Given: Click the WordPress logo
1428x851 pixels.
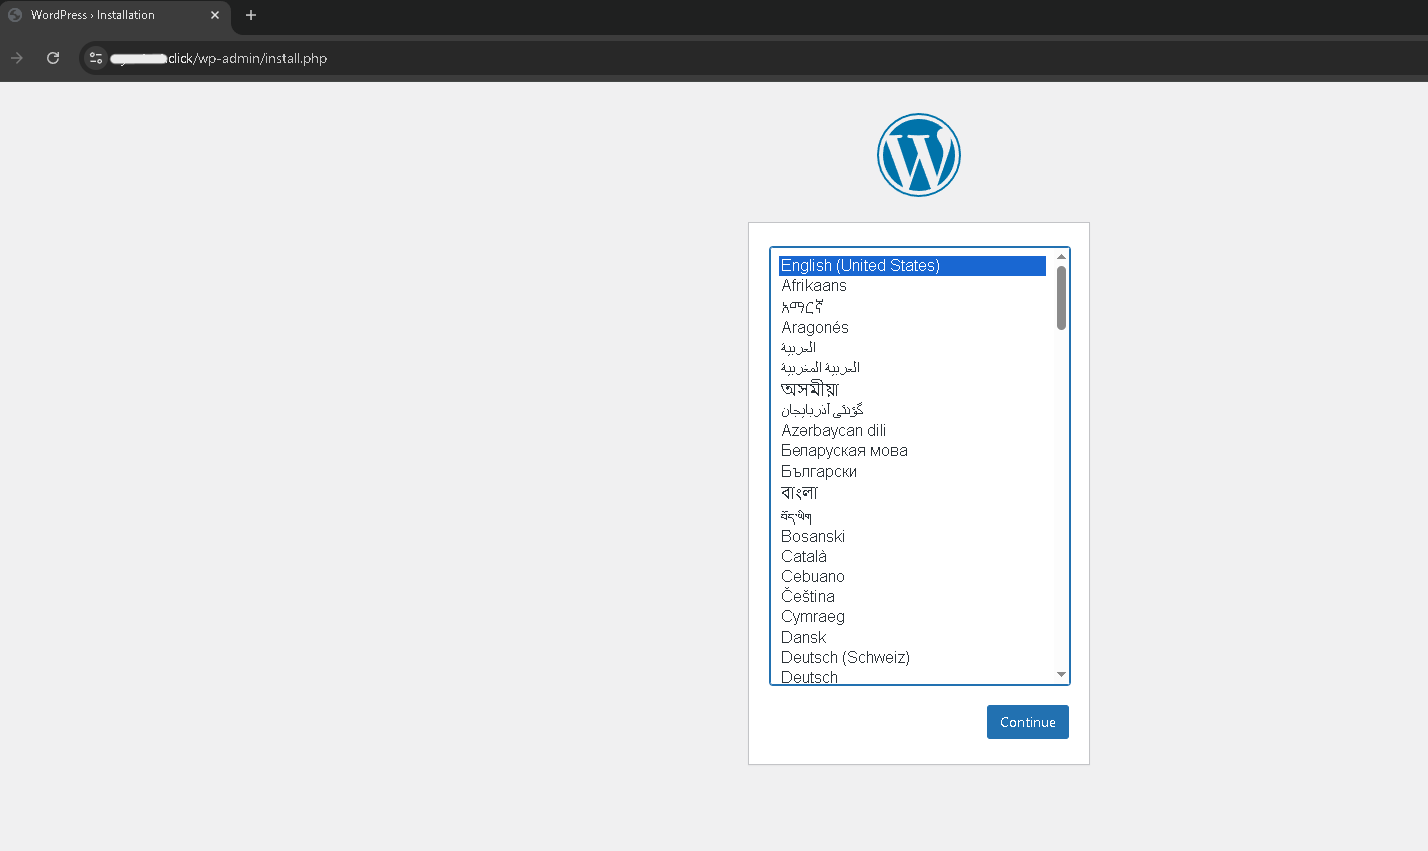Looking at the screenshot, I should (919, 155).
